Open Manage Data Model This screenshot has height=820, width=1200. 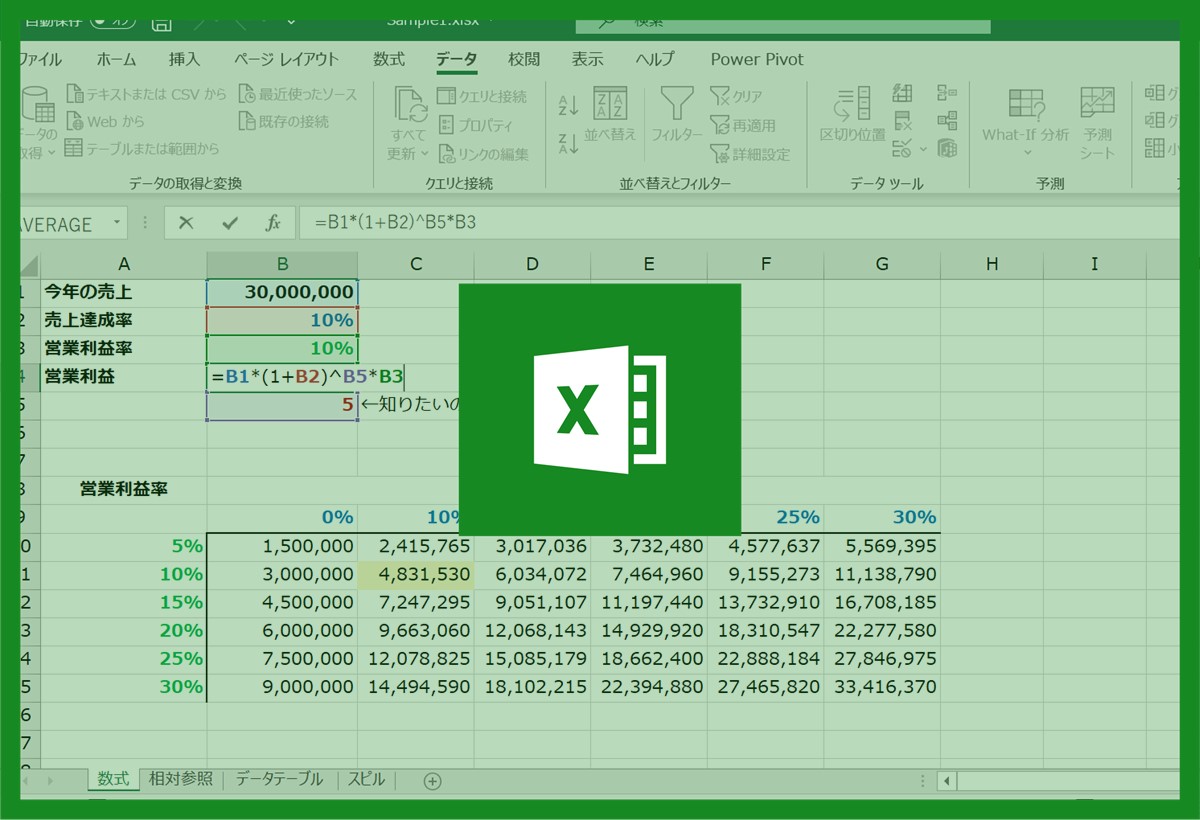point(947,149)
